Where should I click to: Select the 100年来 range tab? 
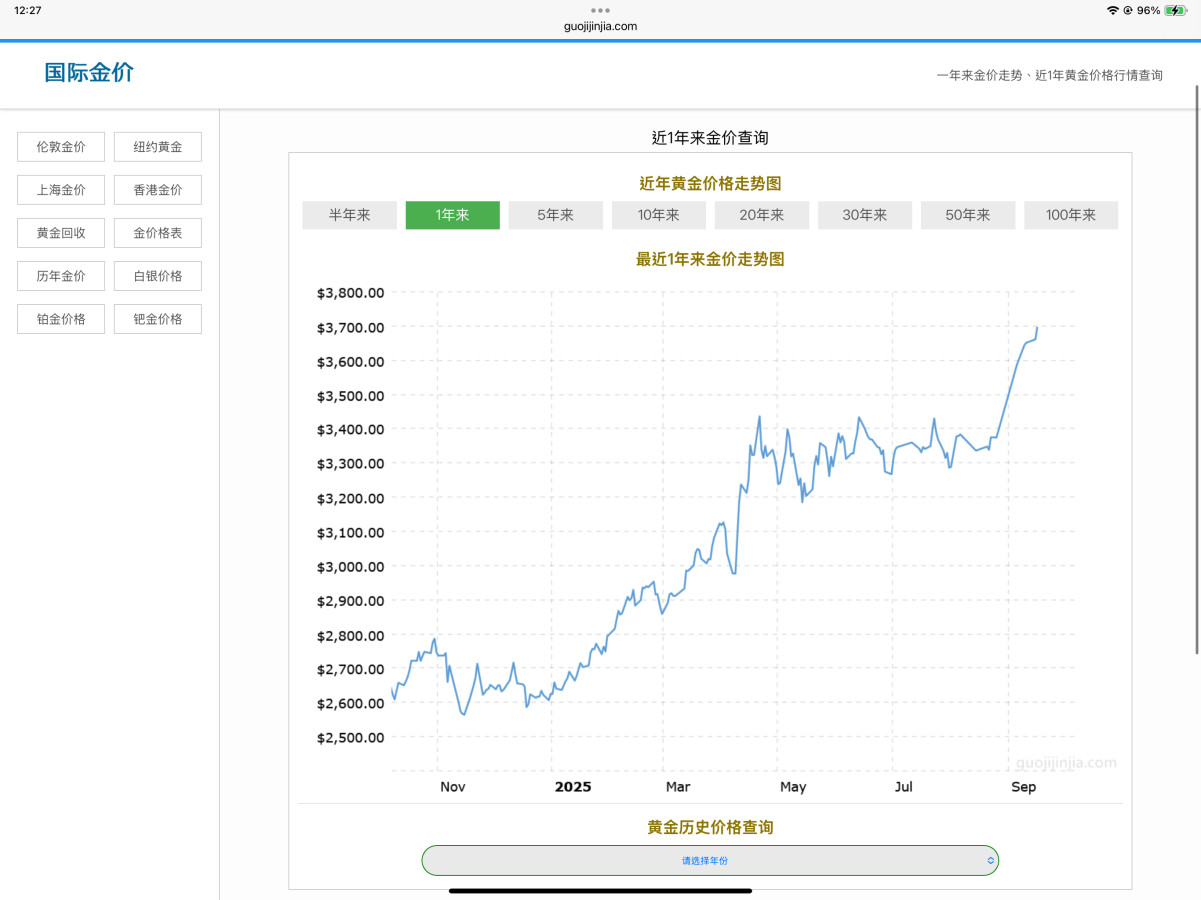coord(1070,215)
